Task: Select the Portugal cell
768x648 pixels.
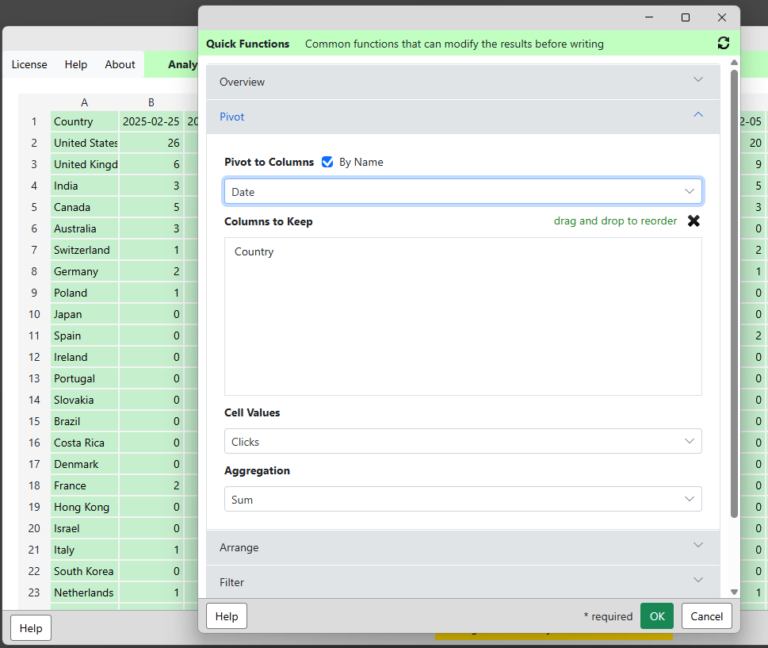Action: tap(84, 379)
